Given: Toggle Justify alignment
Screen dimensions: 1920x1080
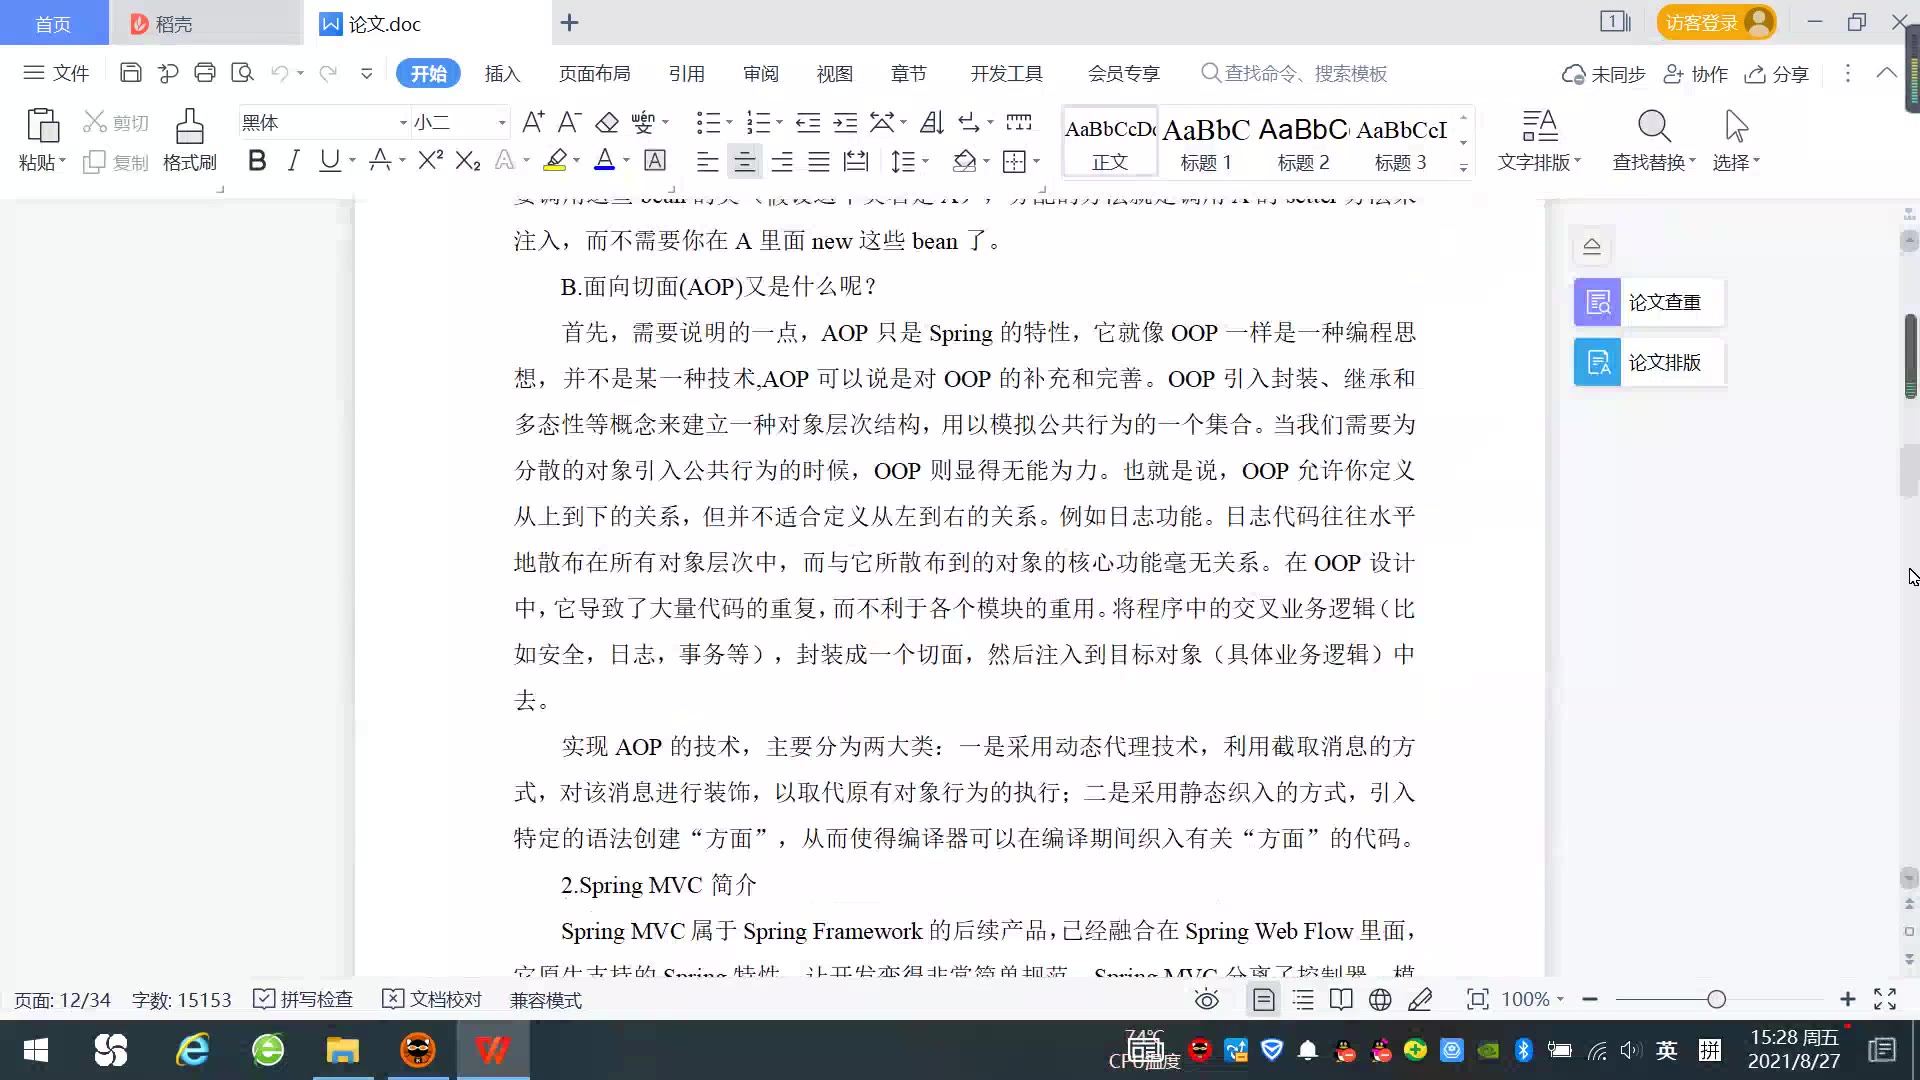Looking at the screenshot, I should pos(819,161).
